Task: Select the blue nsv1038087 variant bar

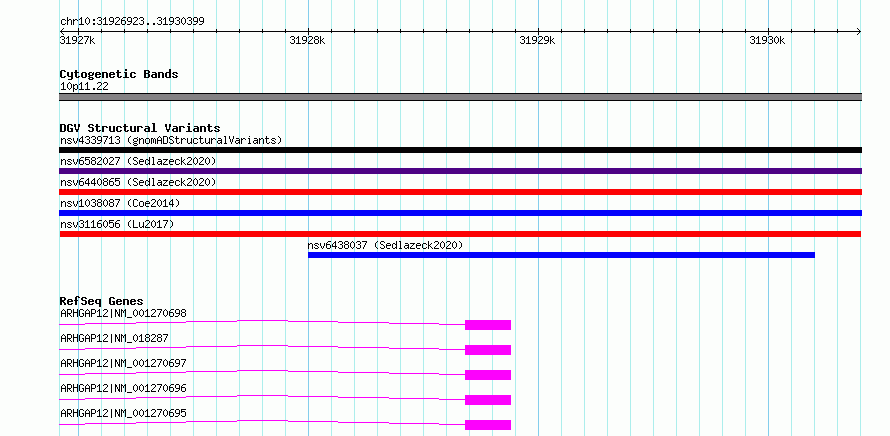Action: (x=460, y=213)
